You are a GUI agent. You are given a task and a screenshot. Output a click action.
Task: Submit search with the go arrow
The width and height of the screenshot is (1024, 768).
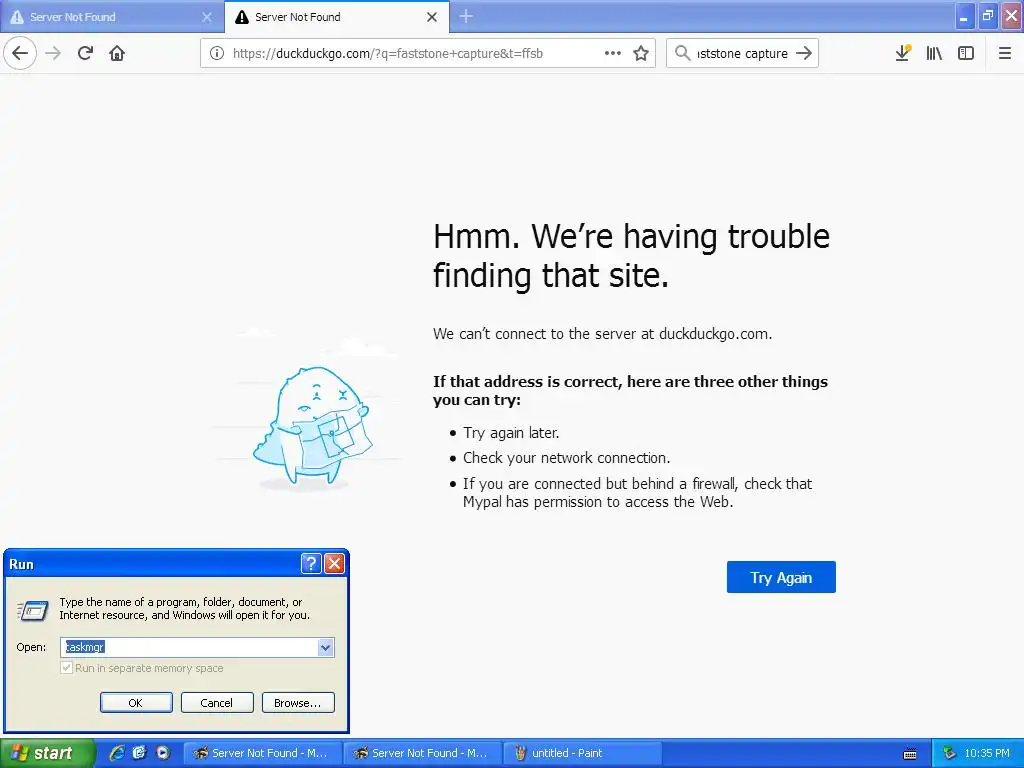(x=804, y=53)
